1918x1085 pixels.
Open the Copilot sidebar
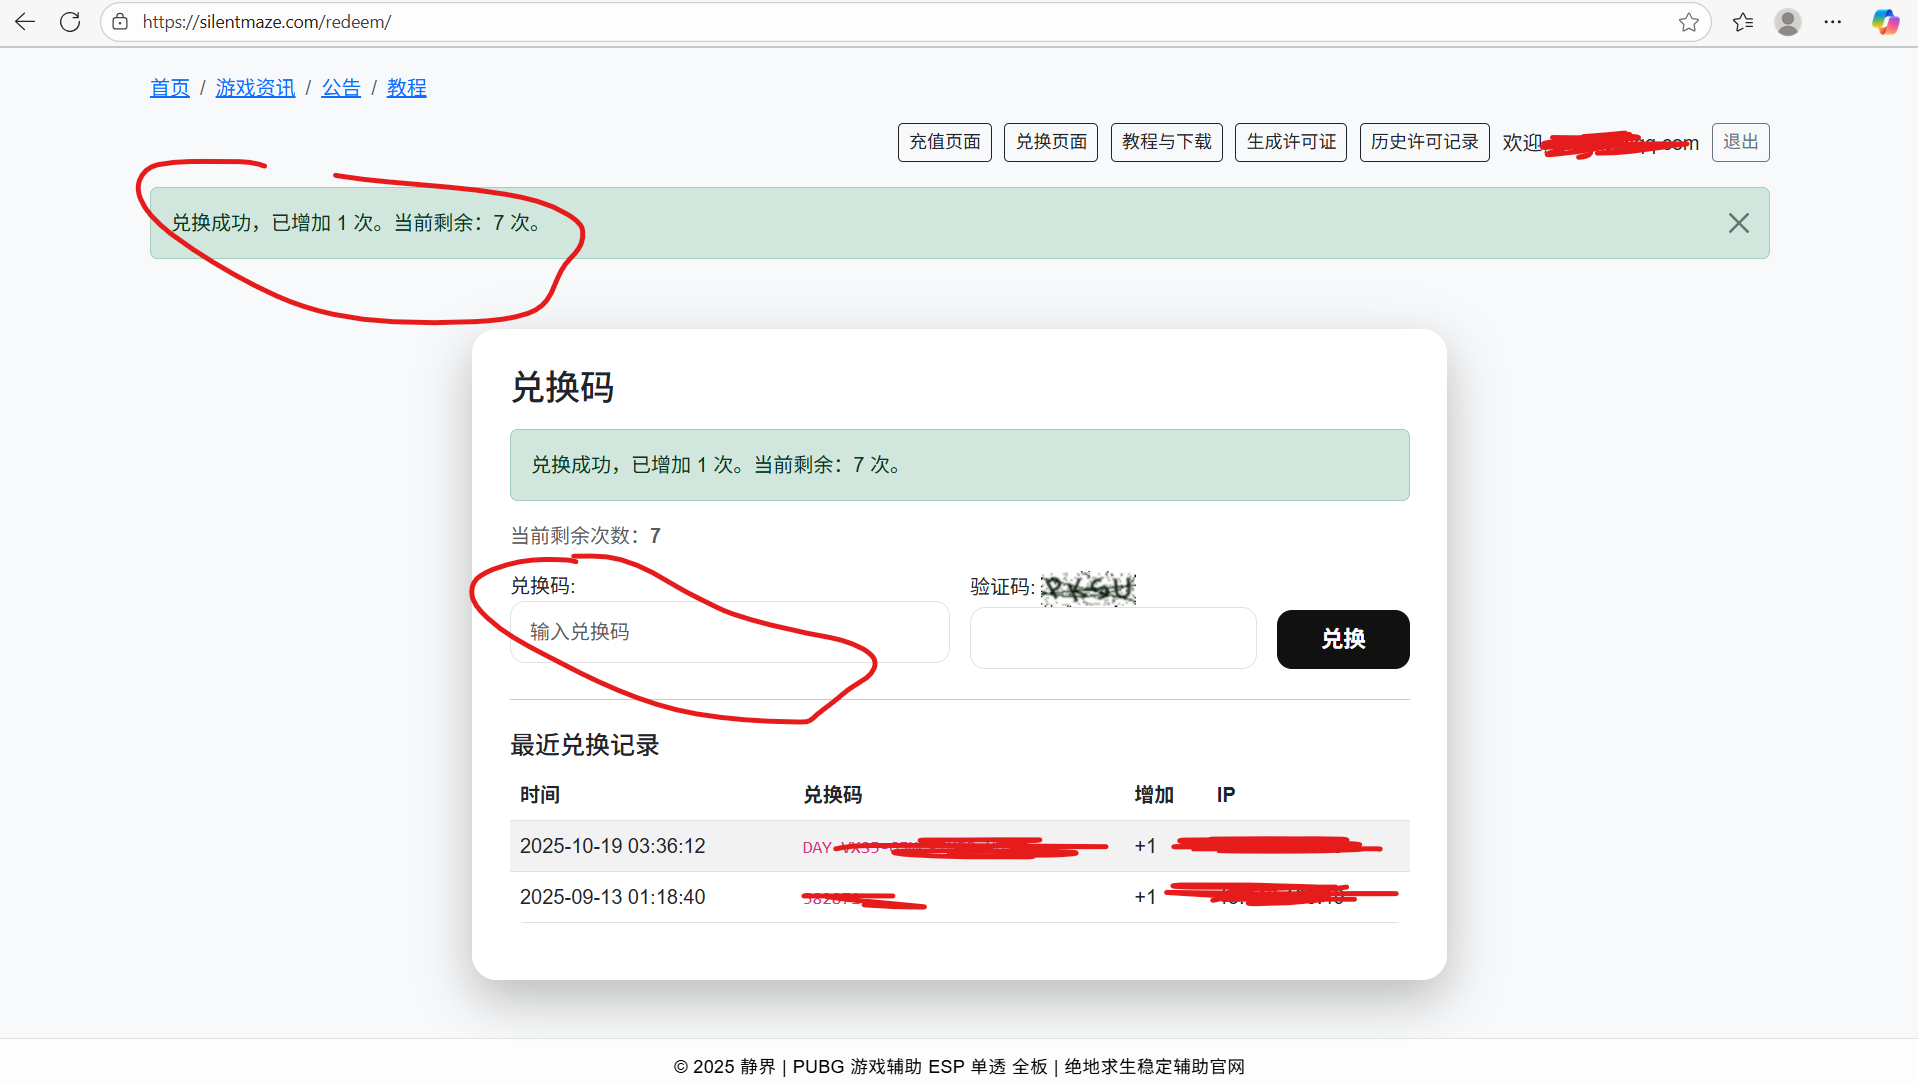click(x=1884, y=21)
